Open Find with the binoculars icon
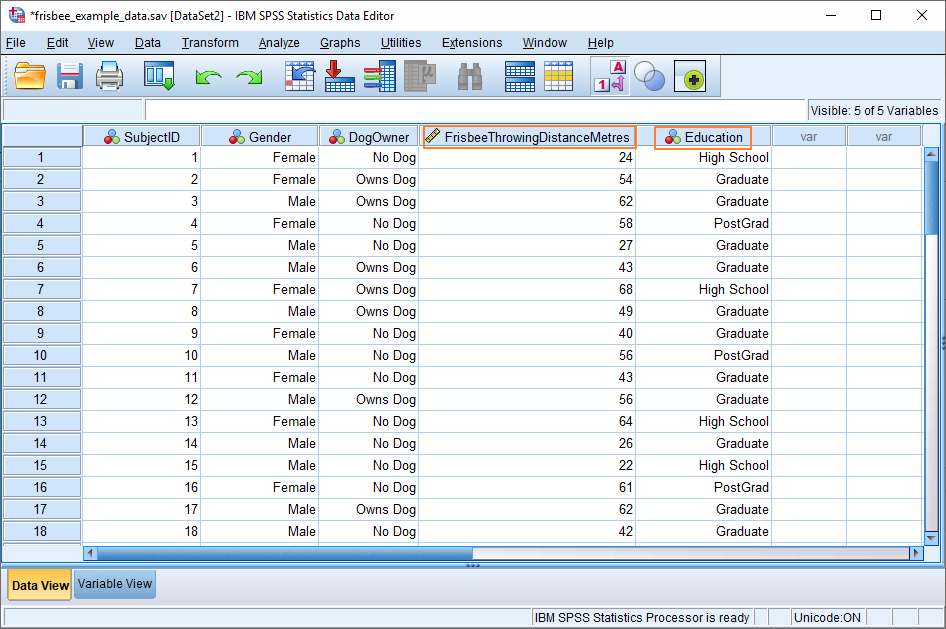The image size is (946, 629). (x=470, y=77)
